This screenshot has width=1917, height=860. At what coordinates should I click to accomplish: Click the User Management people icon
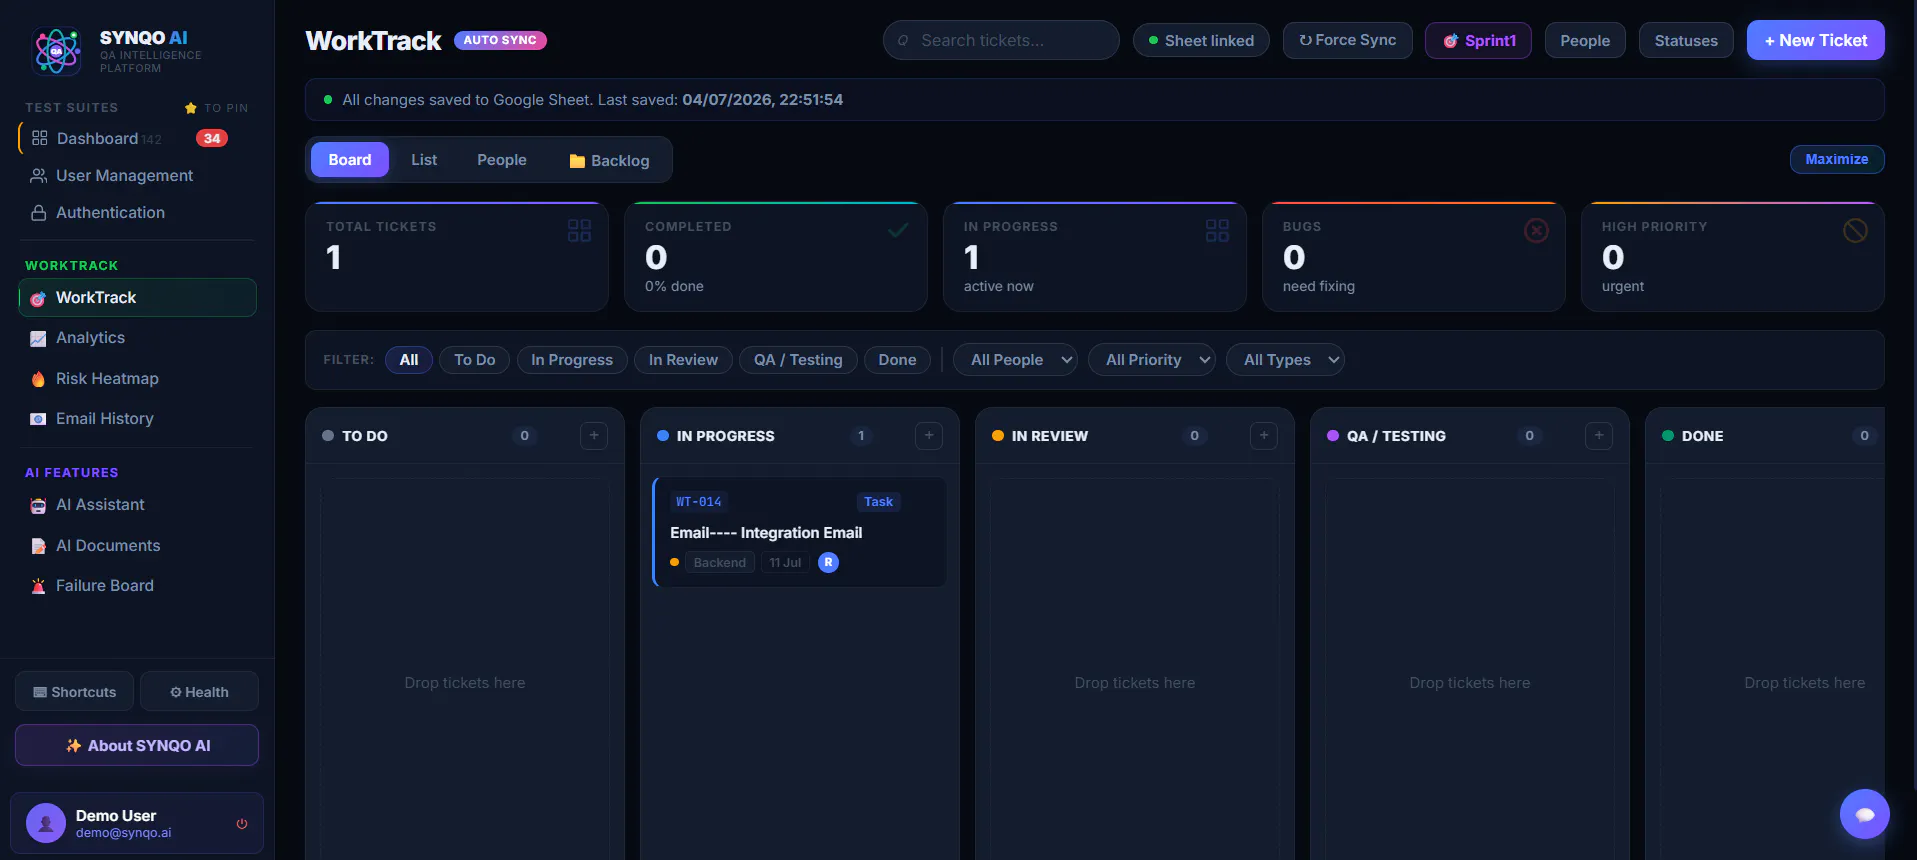point(39,175)
